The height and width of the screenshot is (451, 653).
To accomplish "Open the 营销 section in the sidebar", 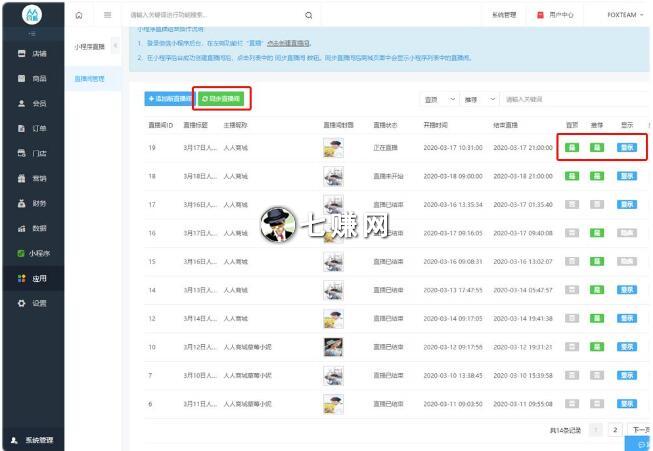I will [32, 178].
